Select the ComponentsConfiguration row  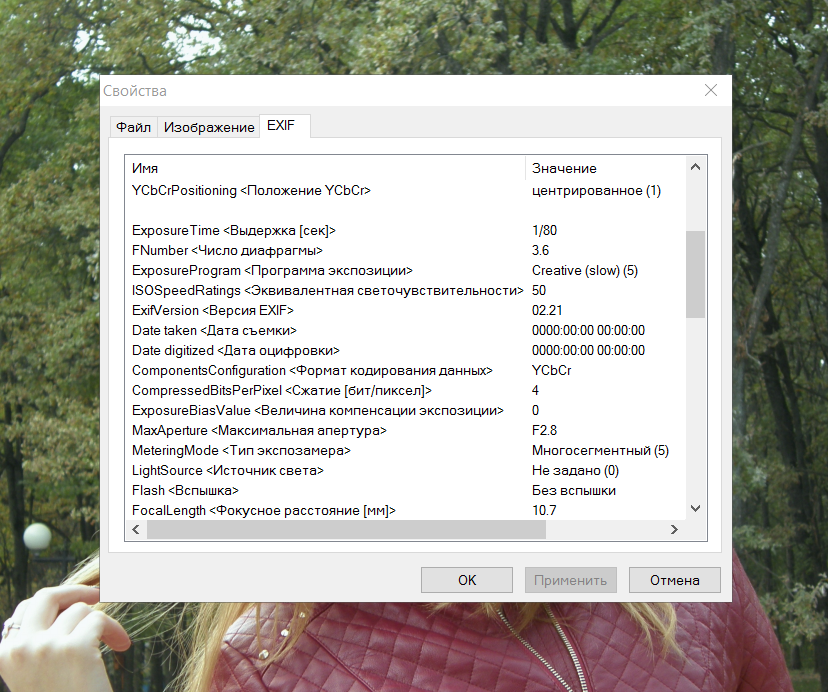[406, 370]
